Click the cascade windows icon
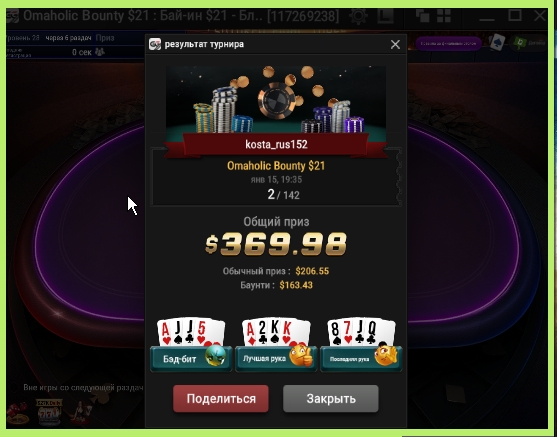 pos(422,16)
